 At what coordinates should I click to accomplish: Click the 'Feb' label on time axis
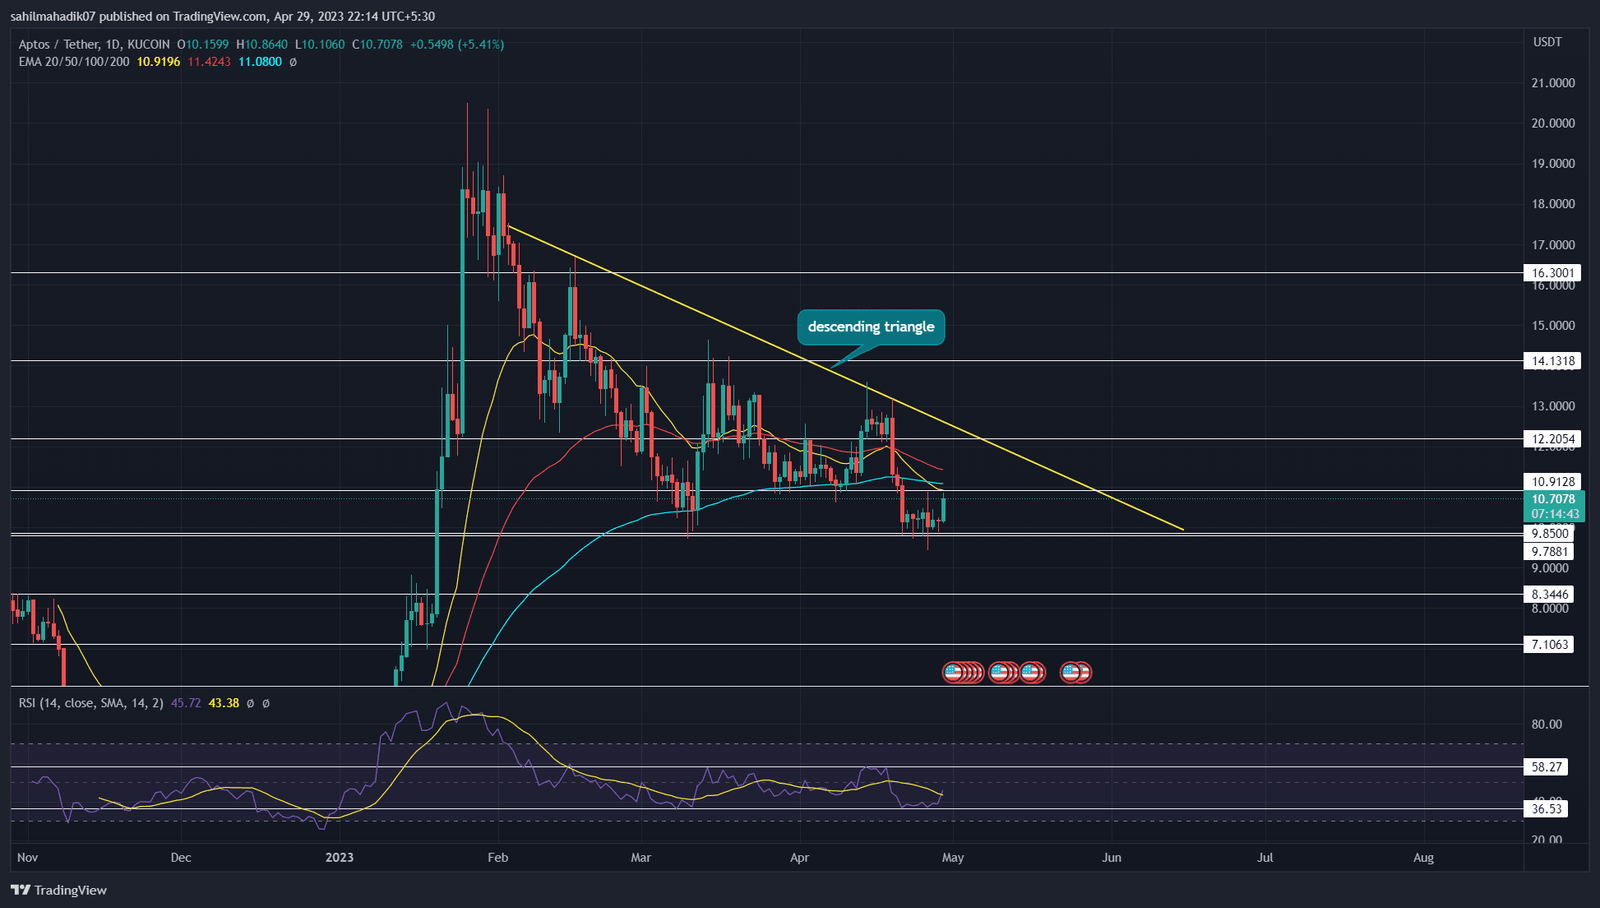498,858
